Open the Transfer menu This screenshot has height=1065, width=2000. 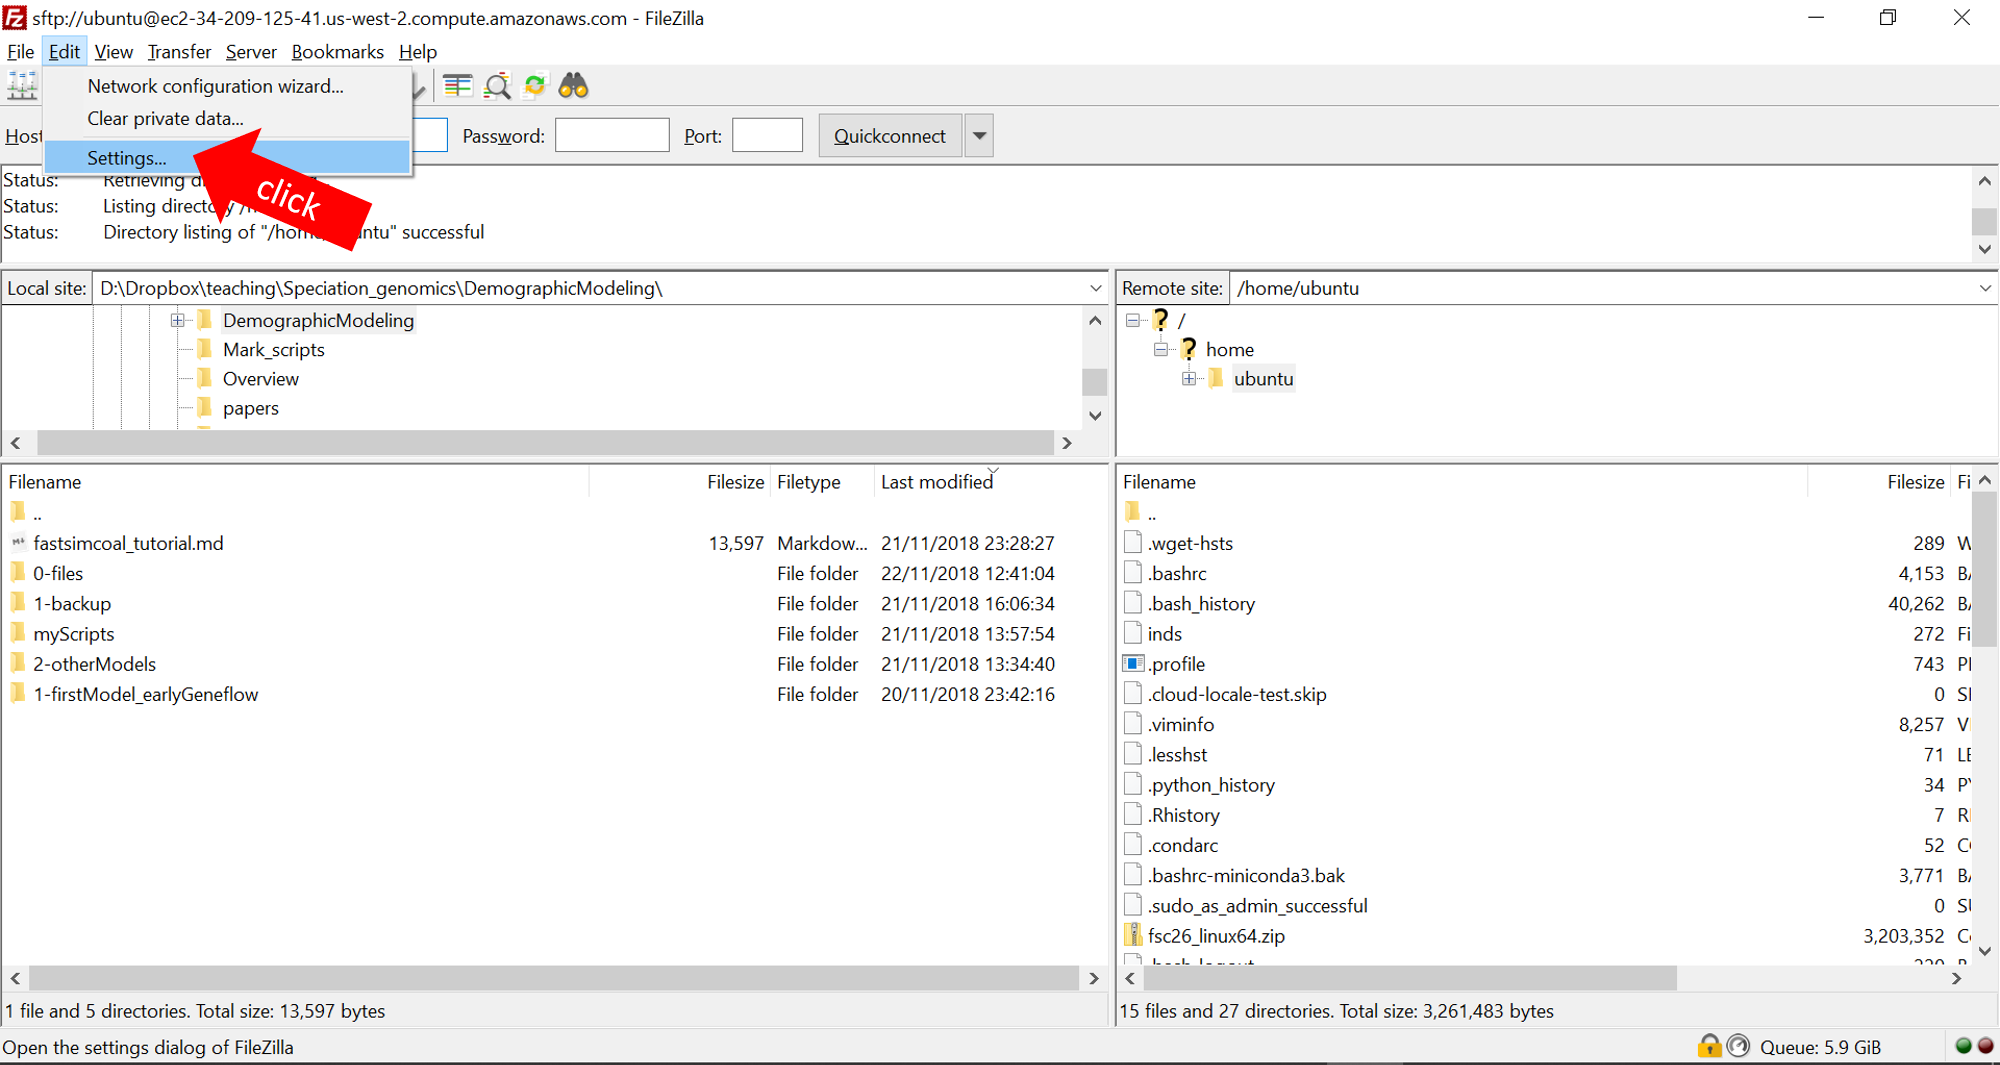tap(179, 51)
